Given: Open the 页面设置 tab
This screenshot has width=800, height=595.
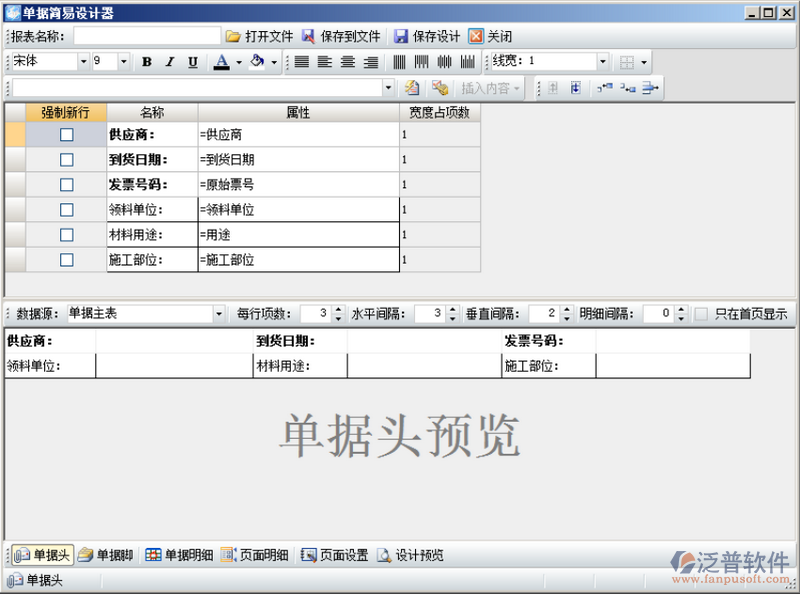Looking at the screenshot, I should click(x=335, y=555).
